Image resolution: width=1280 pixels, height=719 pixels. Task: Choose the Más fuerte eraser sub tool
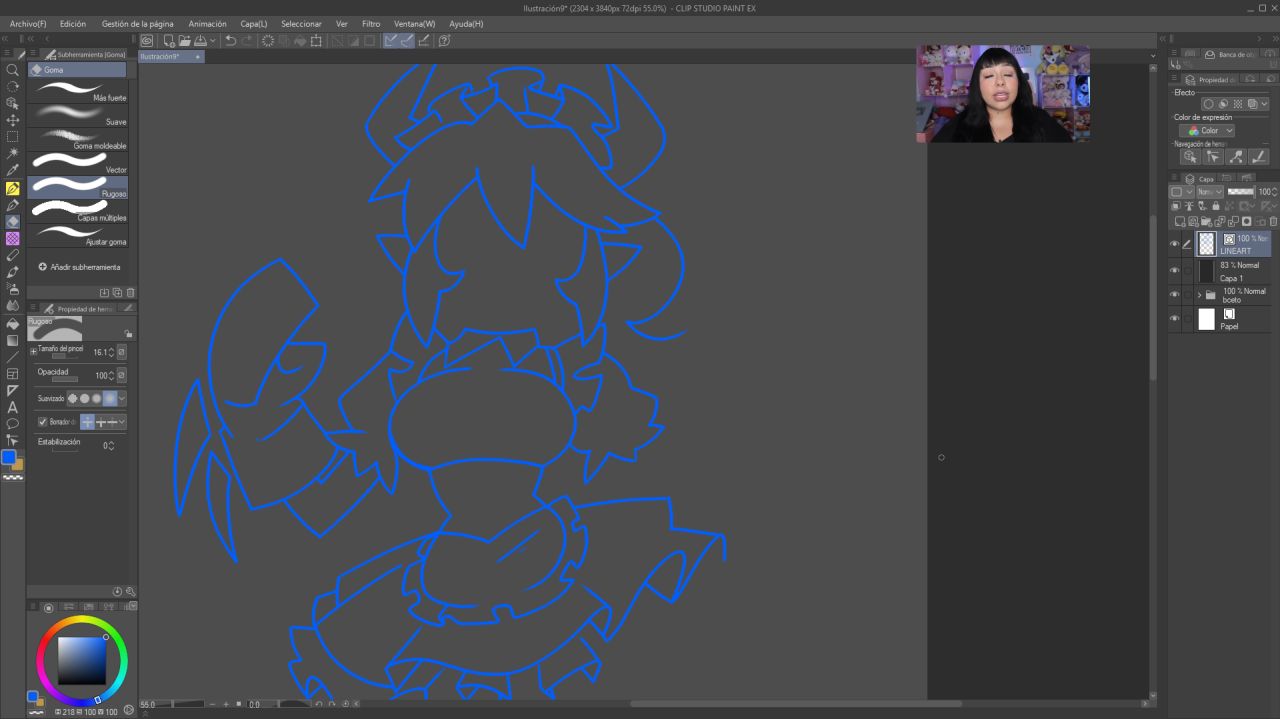pos(78,90)
